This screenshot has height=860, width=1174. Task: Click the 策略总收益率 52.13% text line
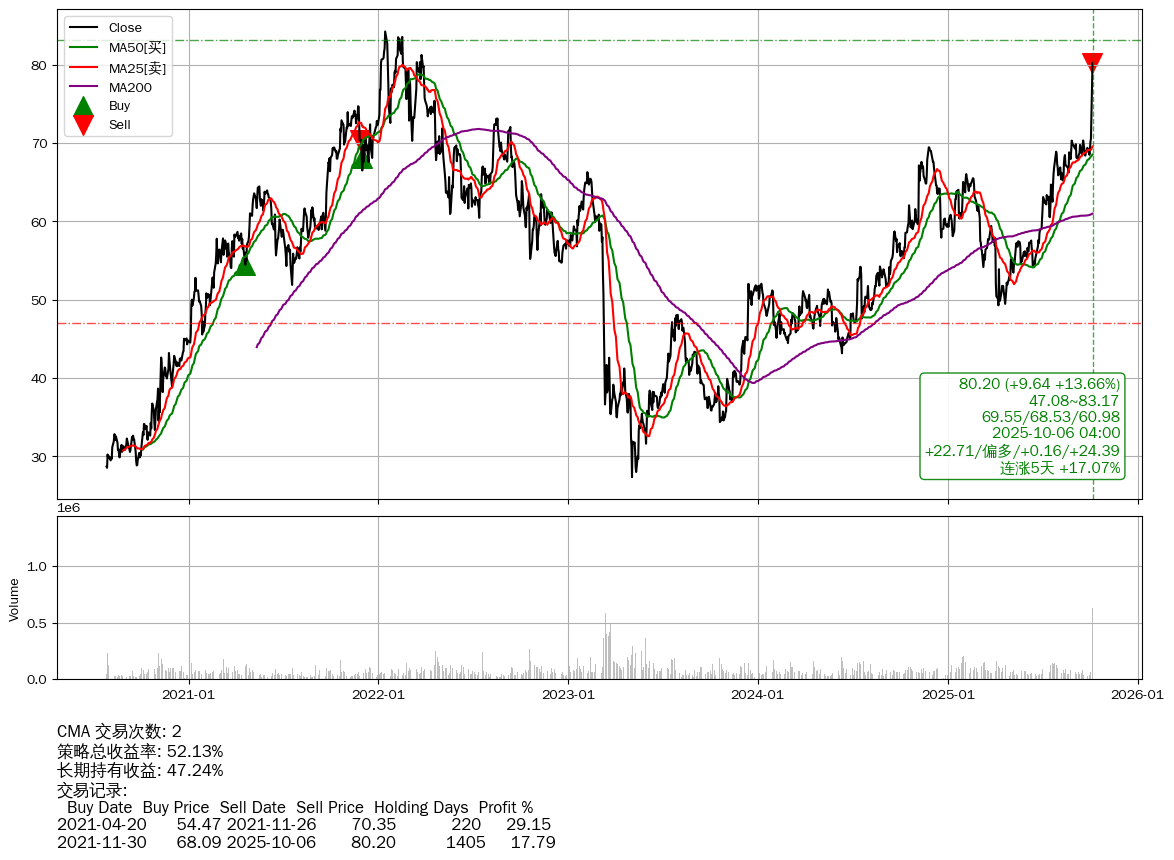coord(140,751)
